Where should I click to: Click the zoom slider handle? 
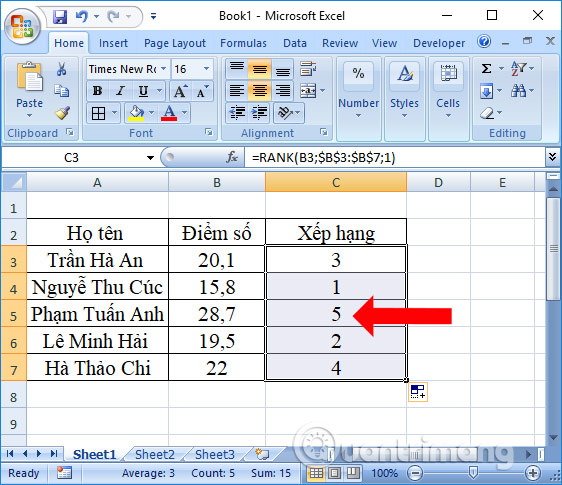point(473,473)
